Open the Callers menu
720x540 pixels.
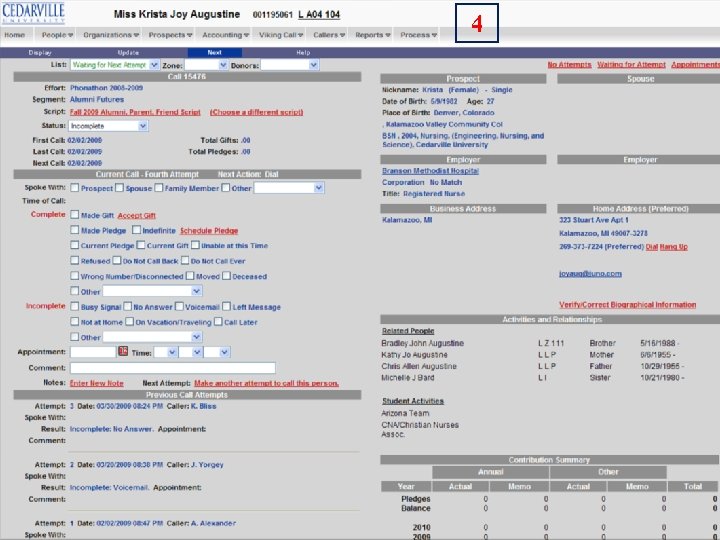coord(329,35)
